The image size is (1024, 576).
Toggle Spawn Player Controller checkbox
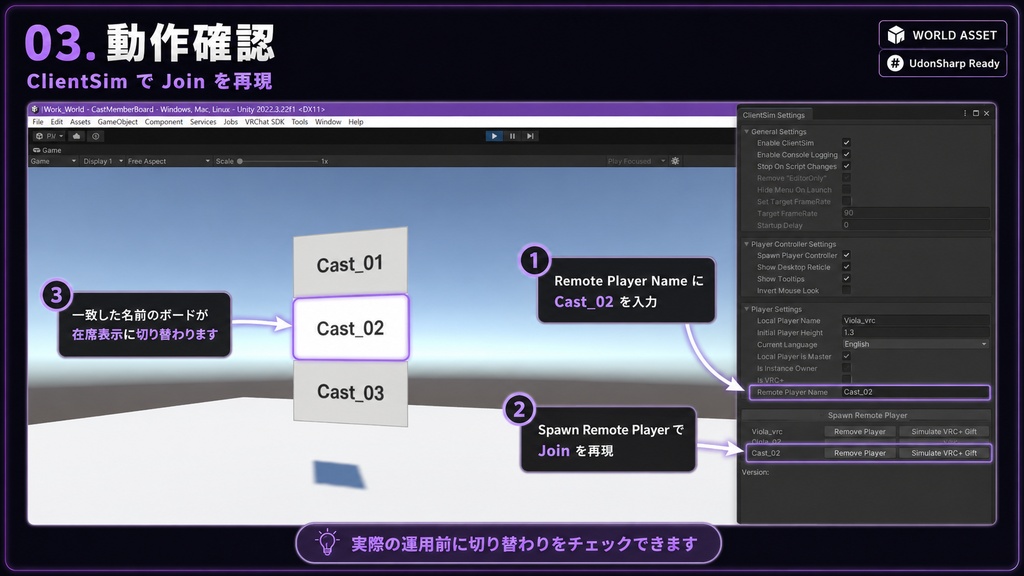[x=846, y=255]
